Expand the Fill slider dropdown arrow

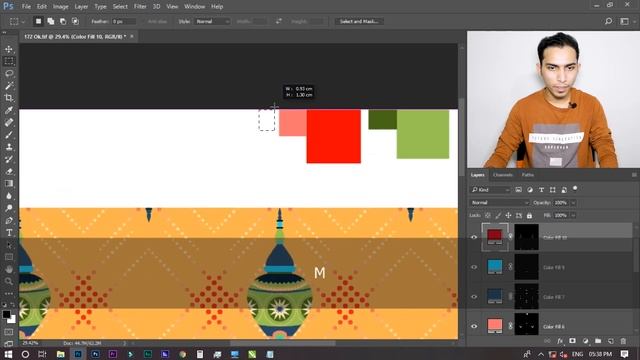click(573, 215)
